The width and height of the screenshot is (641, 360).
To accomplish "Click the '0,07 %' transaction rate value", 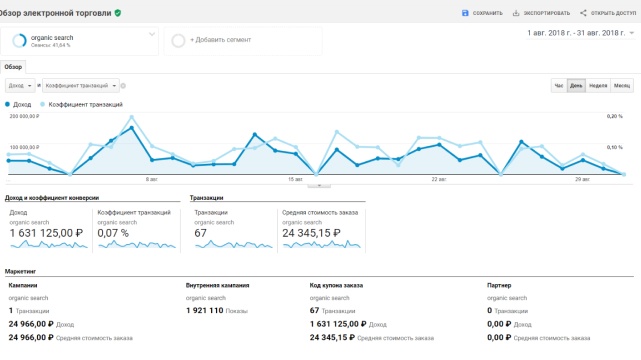I will click(x=113, y=233).
